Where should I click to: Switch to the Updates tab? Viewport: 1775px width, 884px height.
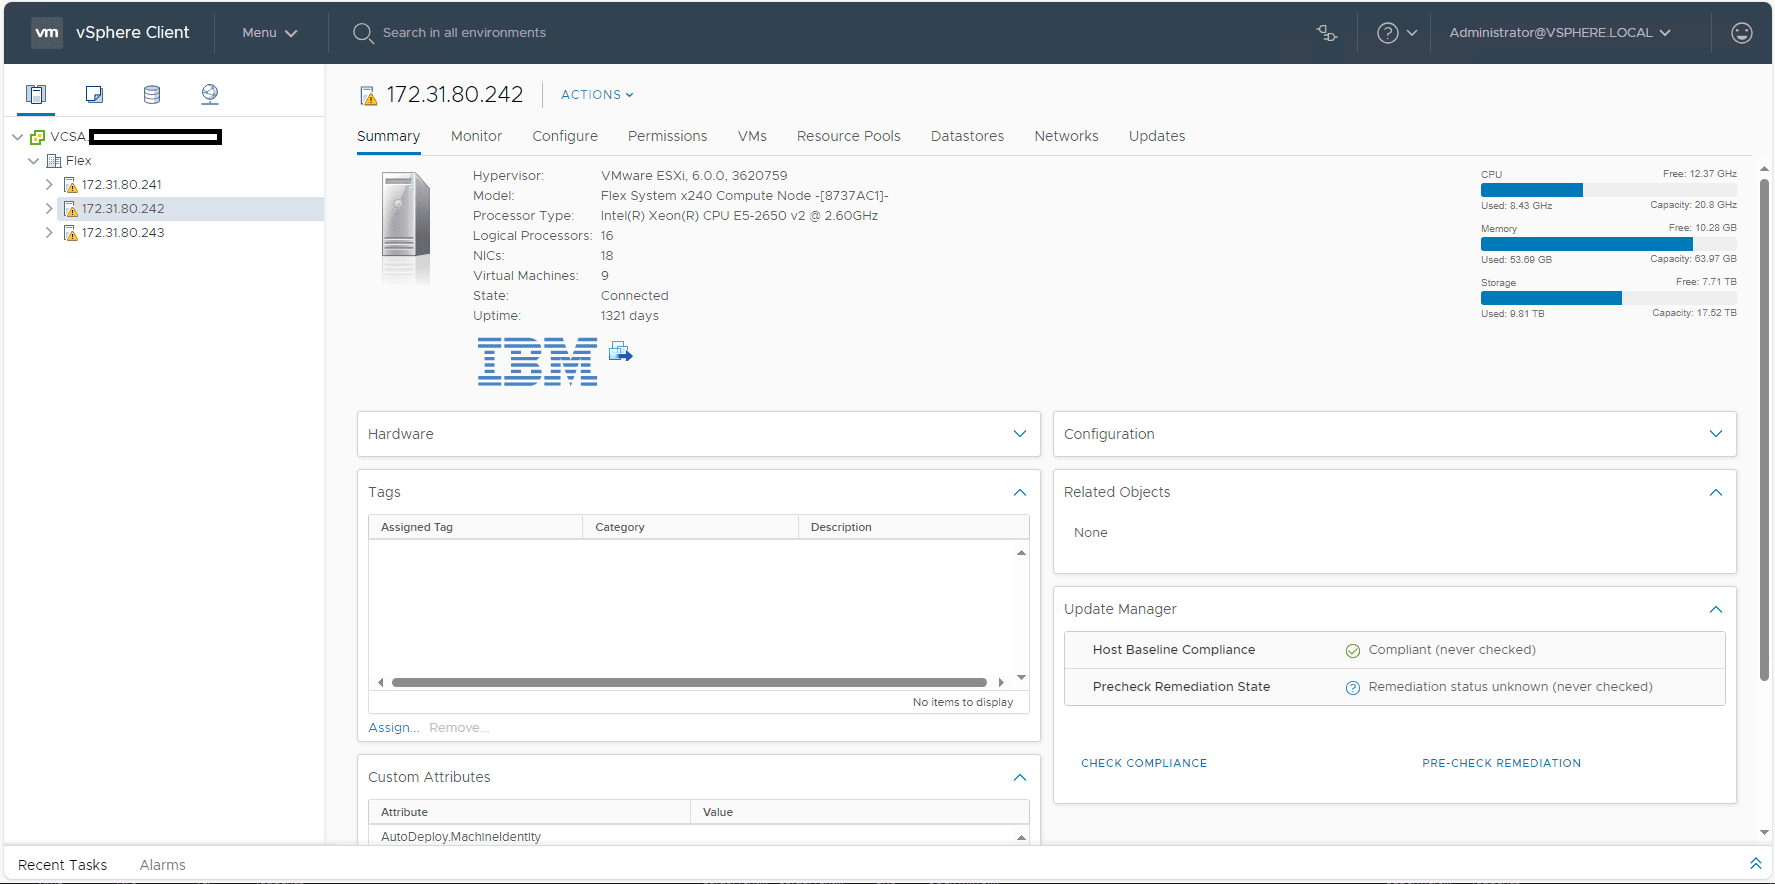(1157, 136)
